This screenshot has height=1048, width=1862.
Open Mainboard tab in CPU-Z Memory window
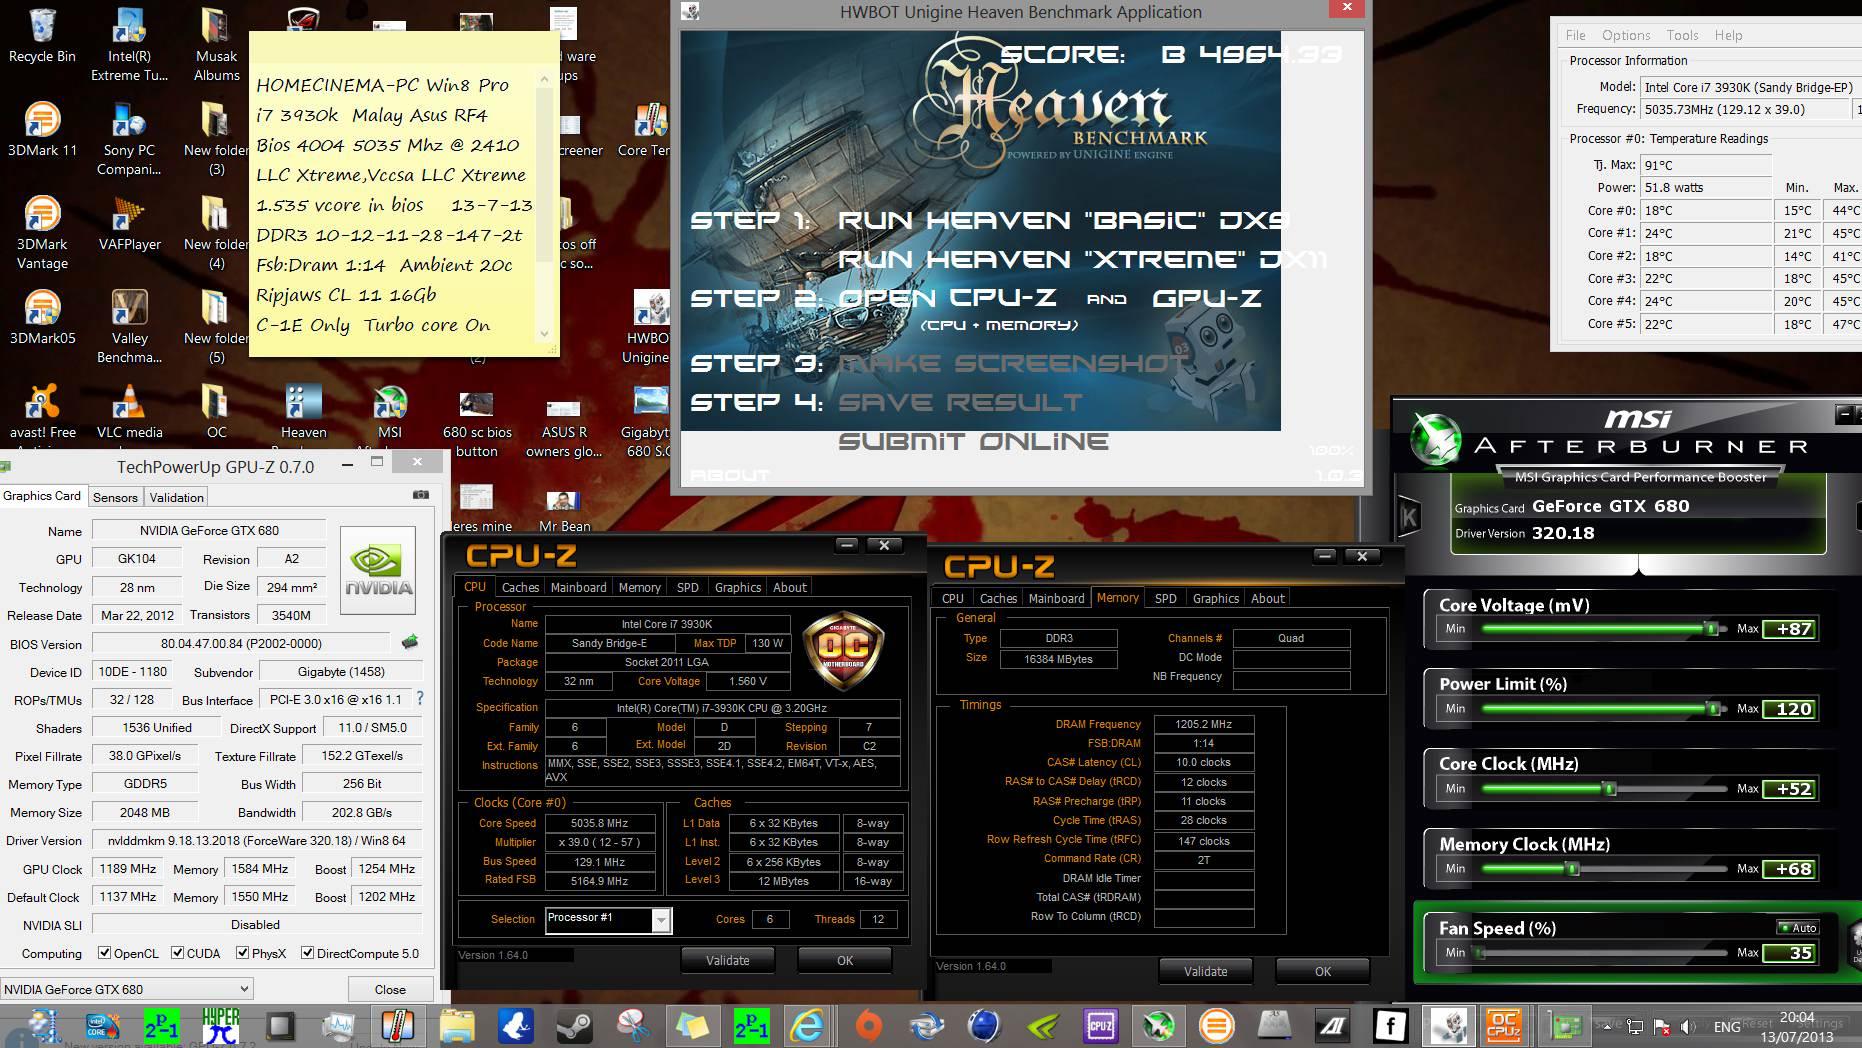point(1056,598)
